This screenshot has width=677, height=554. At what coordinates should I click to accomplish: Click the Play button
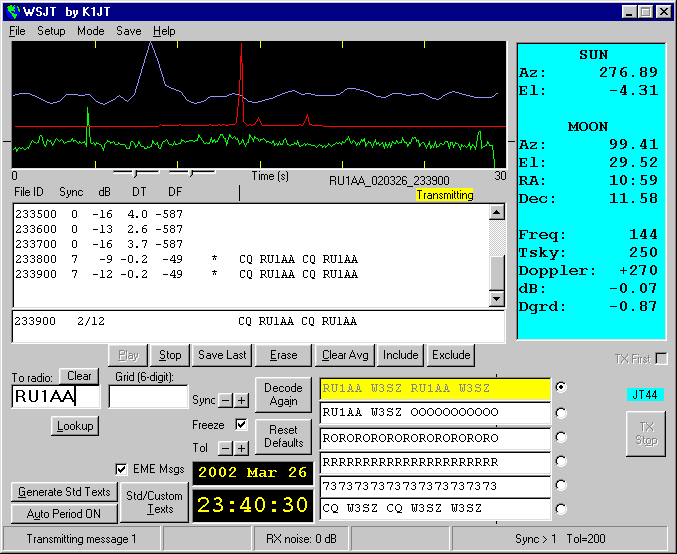(x=128, y=355)
